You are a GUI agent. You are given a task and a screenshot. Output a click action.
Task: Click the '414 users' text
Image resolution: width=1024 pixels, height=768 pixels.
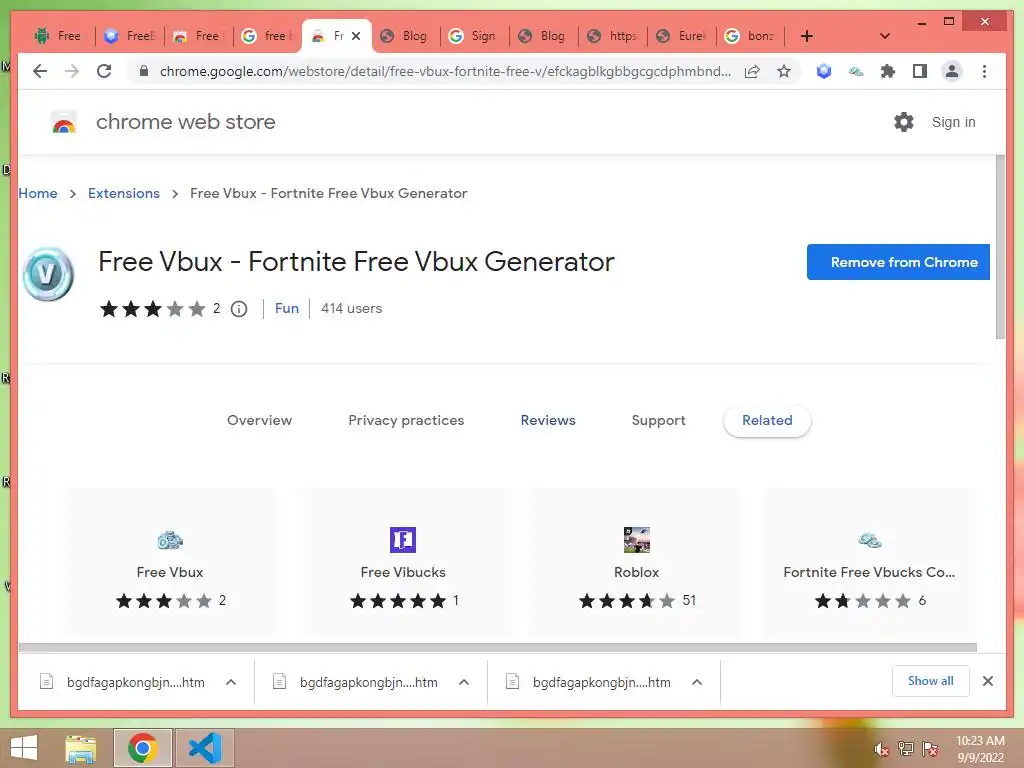351,308
